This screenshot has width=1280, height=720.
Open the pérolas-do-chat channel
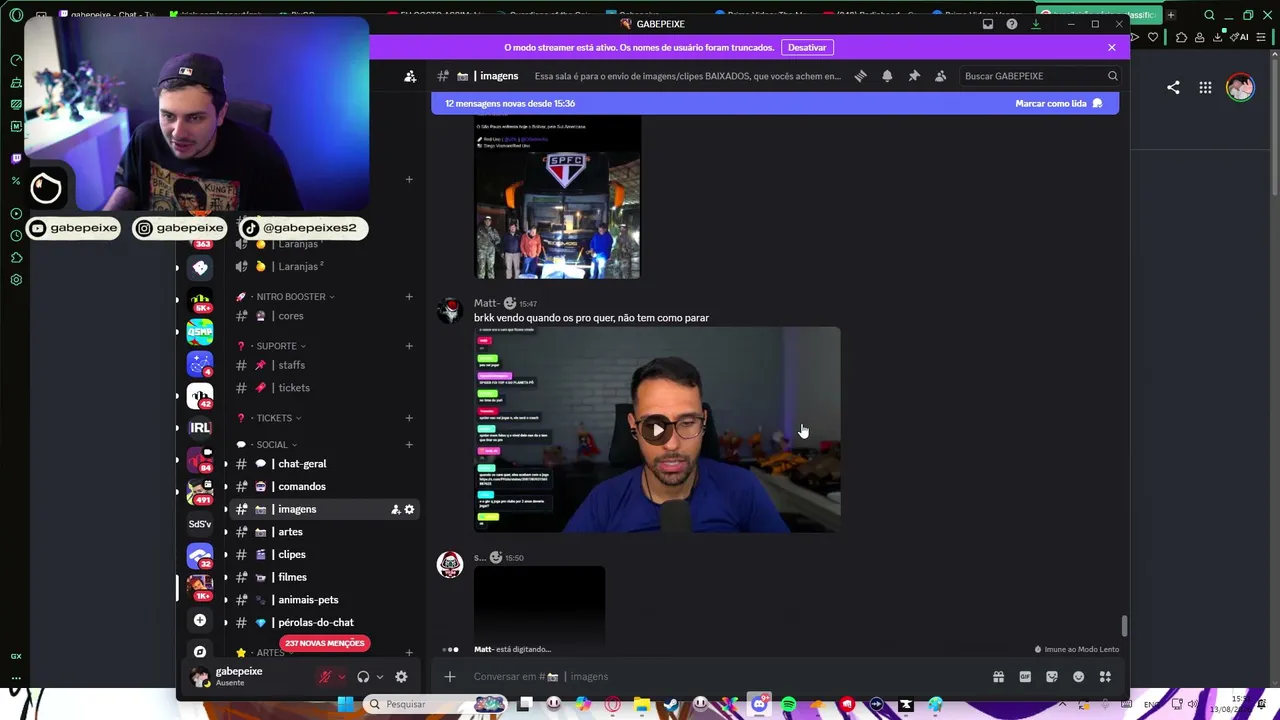(x=324, y=623)
